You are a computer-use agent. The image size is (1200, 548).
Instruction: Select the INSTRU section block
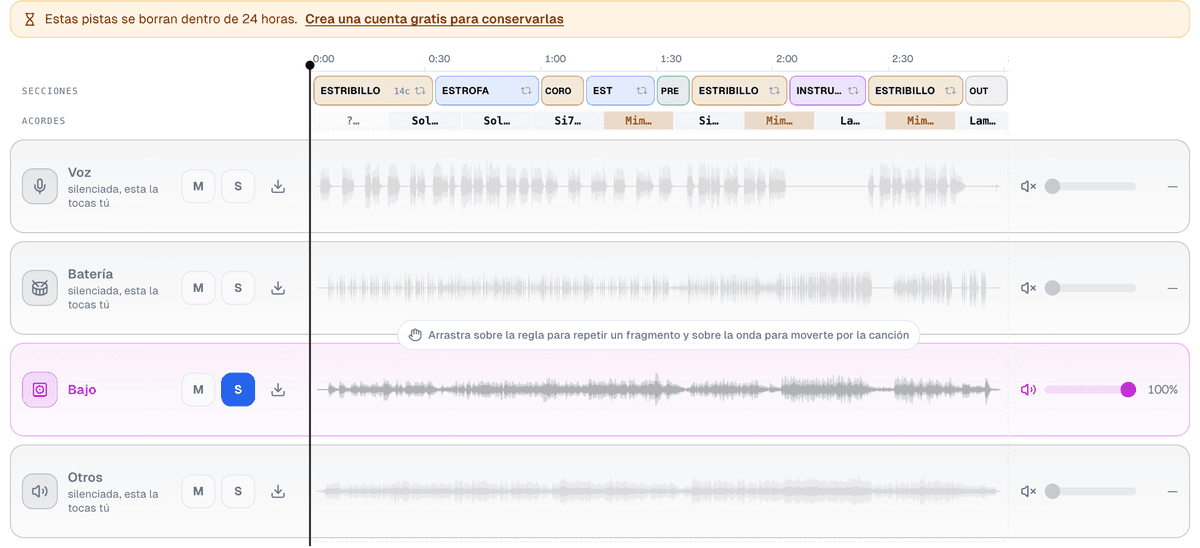click(x=827, y=91)
